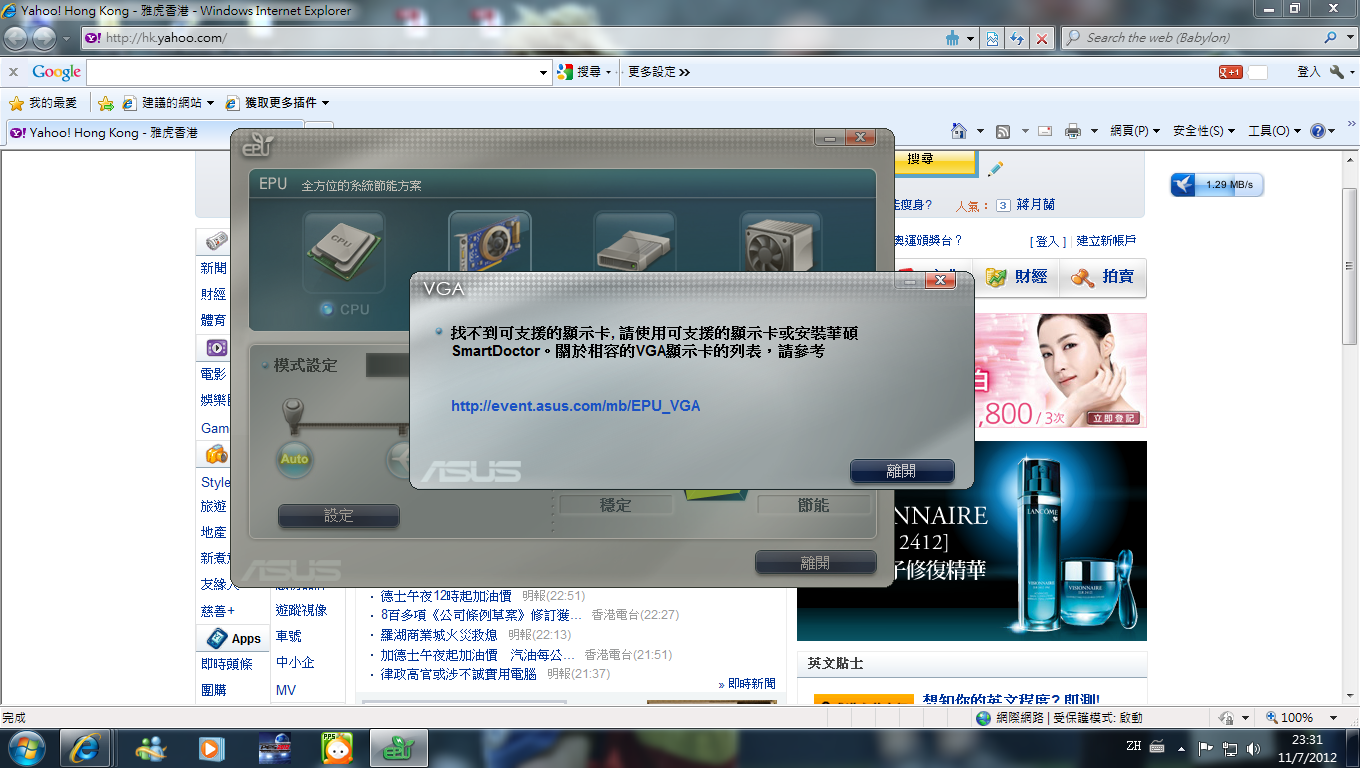
Task: Open the 工具(O) menu
Action: point(1275,131)
